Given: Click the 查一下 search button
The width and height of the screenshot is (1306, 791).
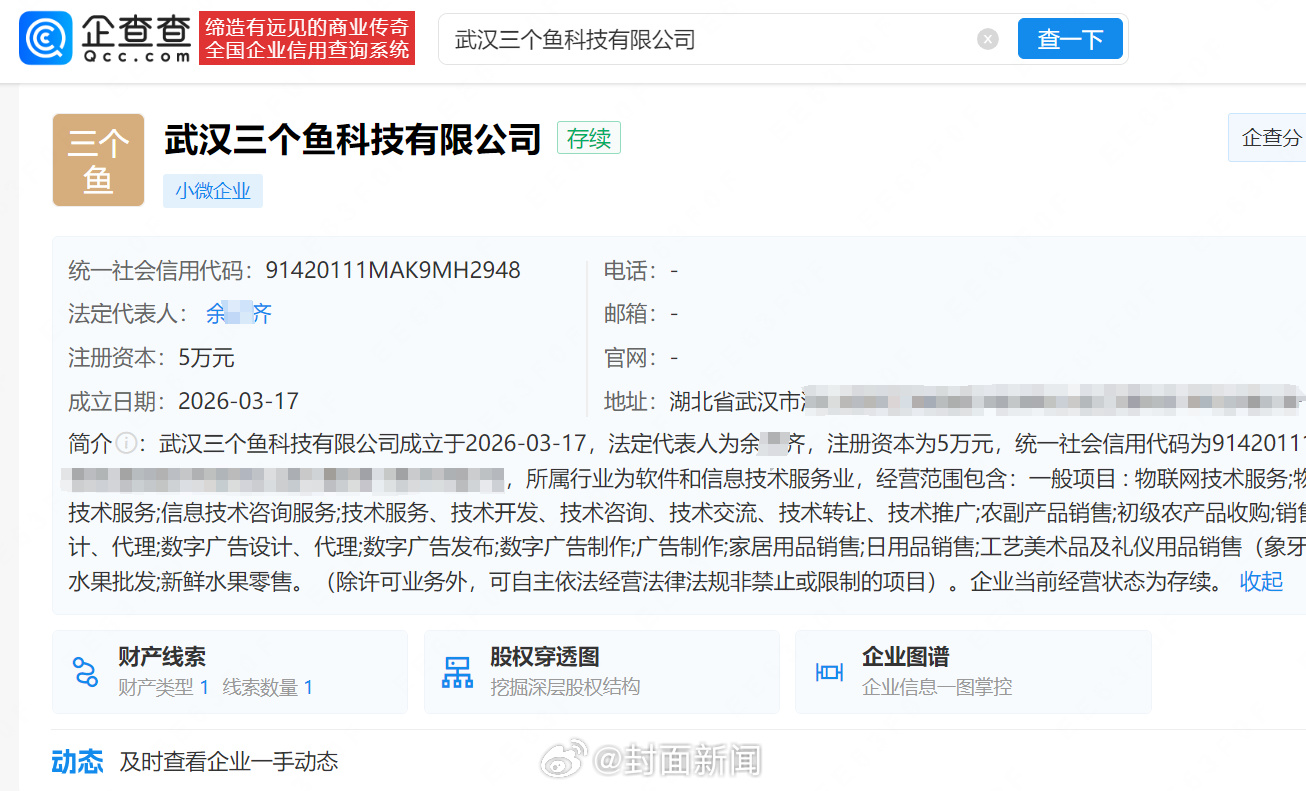Looking at the screenshot, I should pyautogui.click(x=1070, y=39).
